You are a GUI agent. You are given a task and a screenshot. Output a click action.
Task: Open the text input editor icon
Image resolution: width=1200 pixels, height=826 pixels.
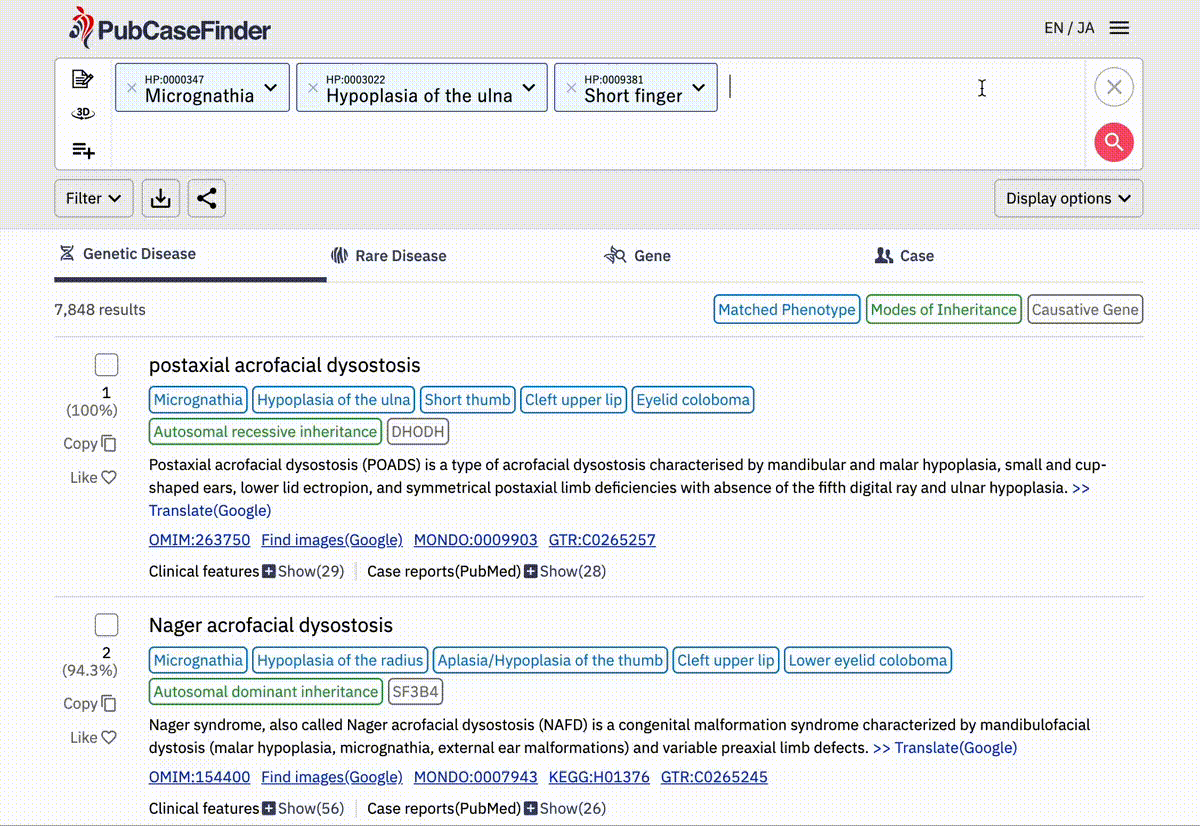click(83, 80)
